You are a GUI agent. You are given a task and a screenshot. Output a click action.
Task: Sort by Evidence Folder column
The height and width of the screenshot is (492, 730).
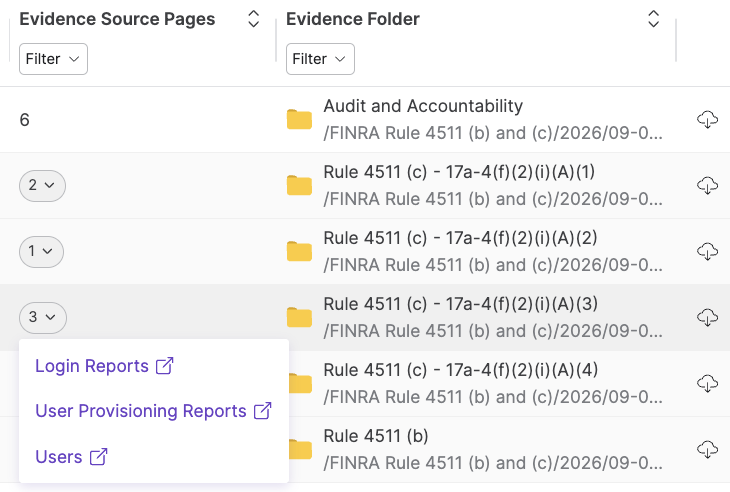tap(653, 19)
